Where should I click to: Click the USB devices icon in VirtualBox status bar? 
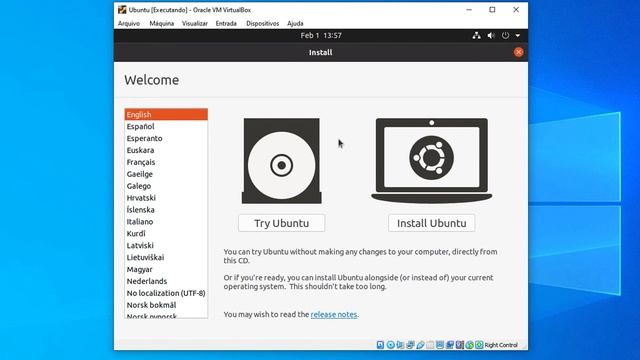click(420, 345)
